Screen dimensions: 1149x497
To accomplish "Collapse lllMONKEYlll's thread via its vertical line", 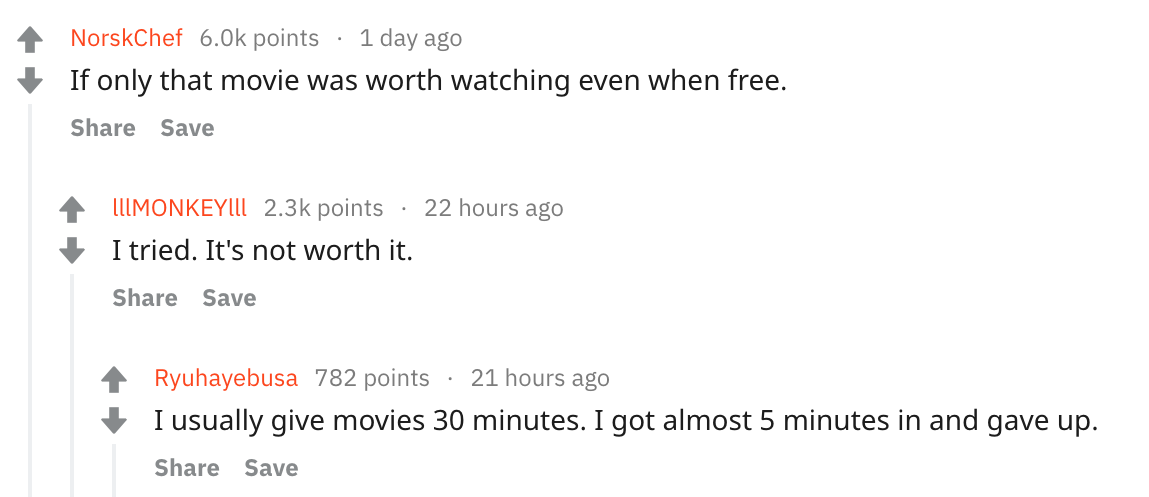I will [x=72, y=390].
